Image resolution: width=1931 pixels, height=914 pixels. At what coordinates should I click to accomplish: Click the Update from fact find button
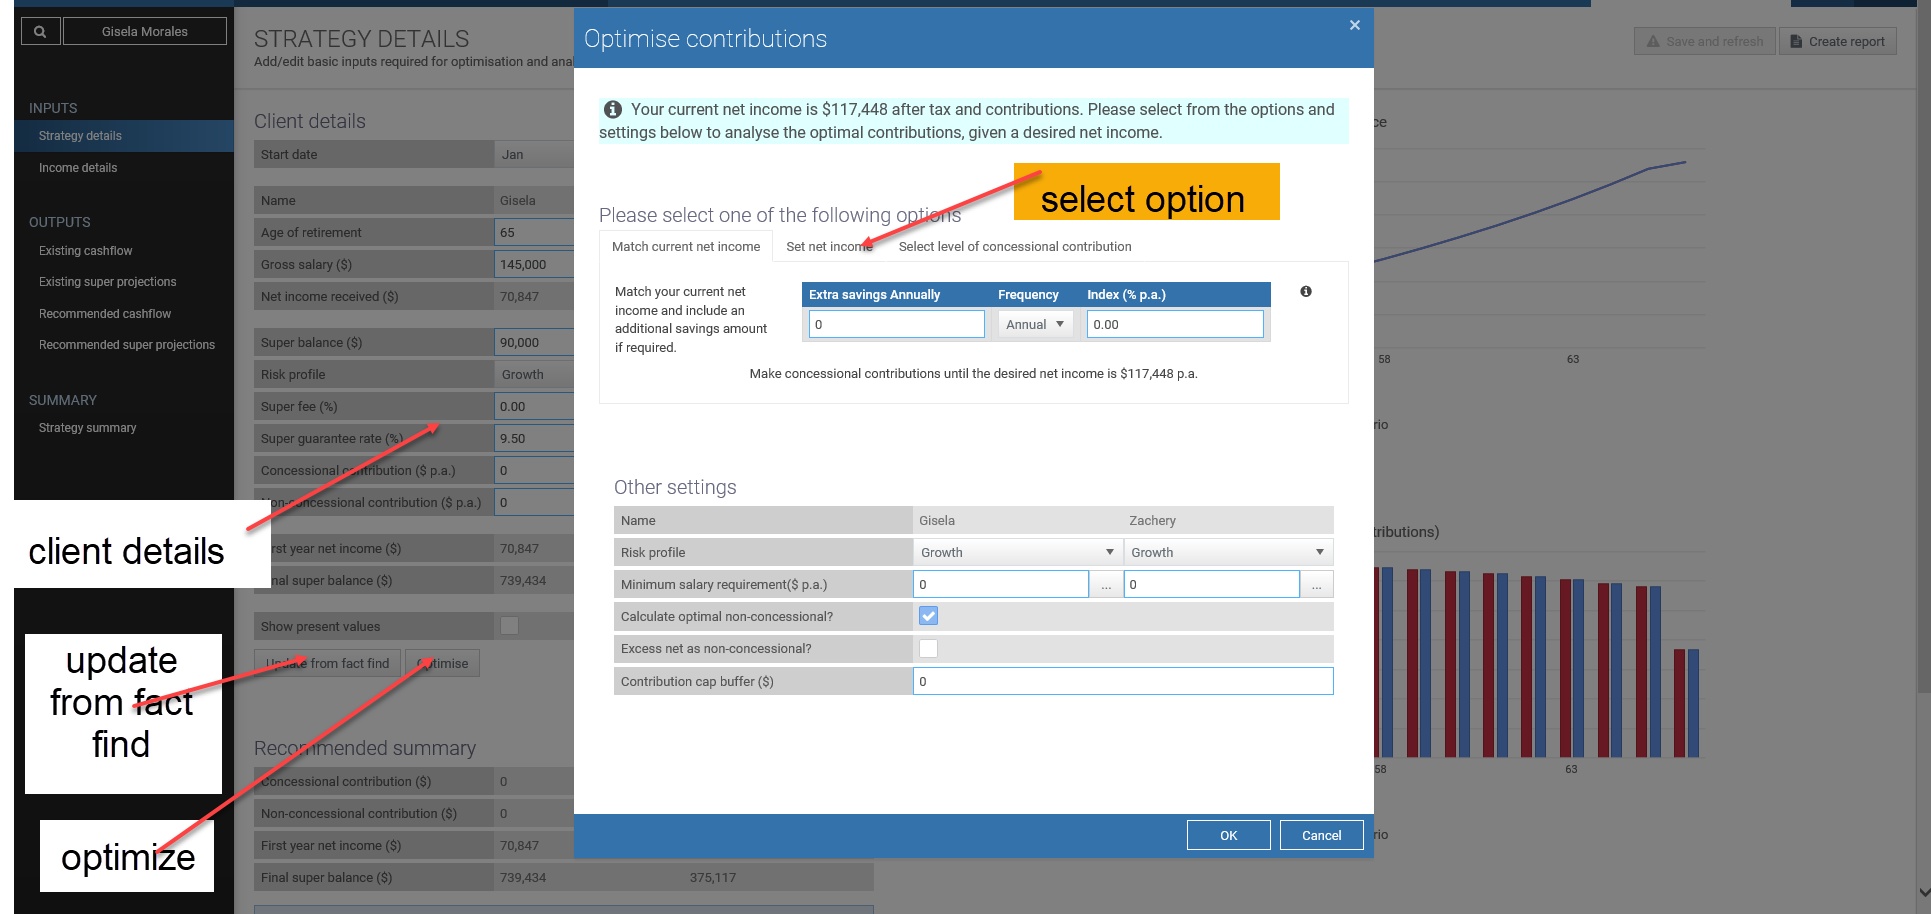pyautogui.click(x=327, y=663)
